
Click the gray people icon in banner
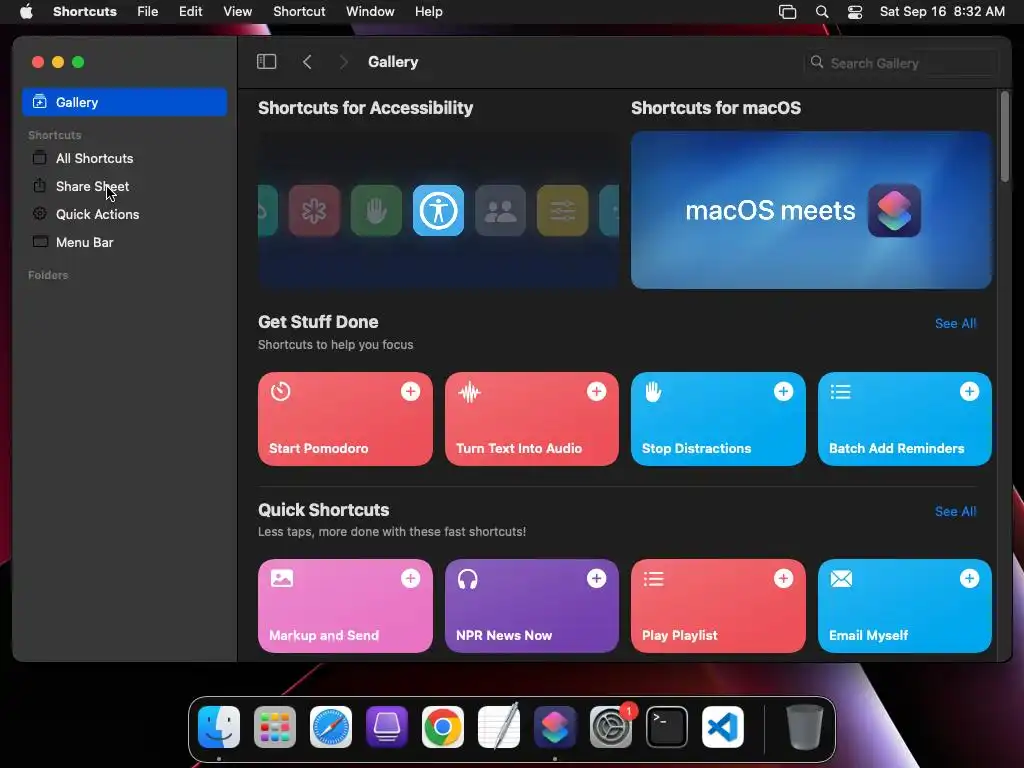click(500, 210)
